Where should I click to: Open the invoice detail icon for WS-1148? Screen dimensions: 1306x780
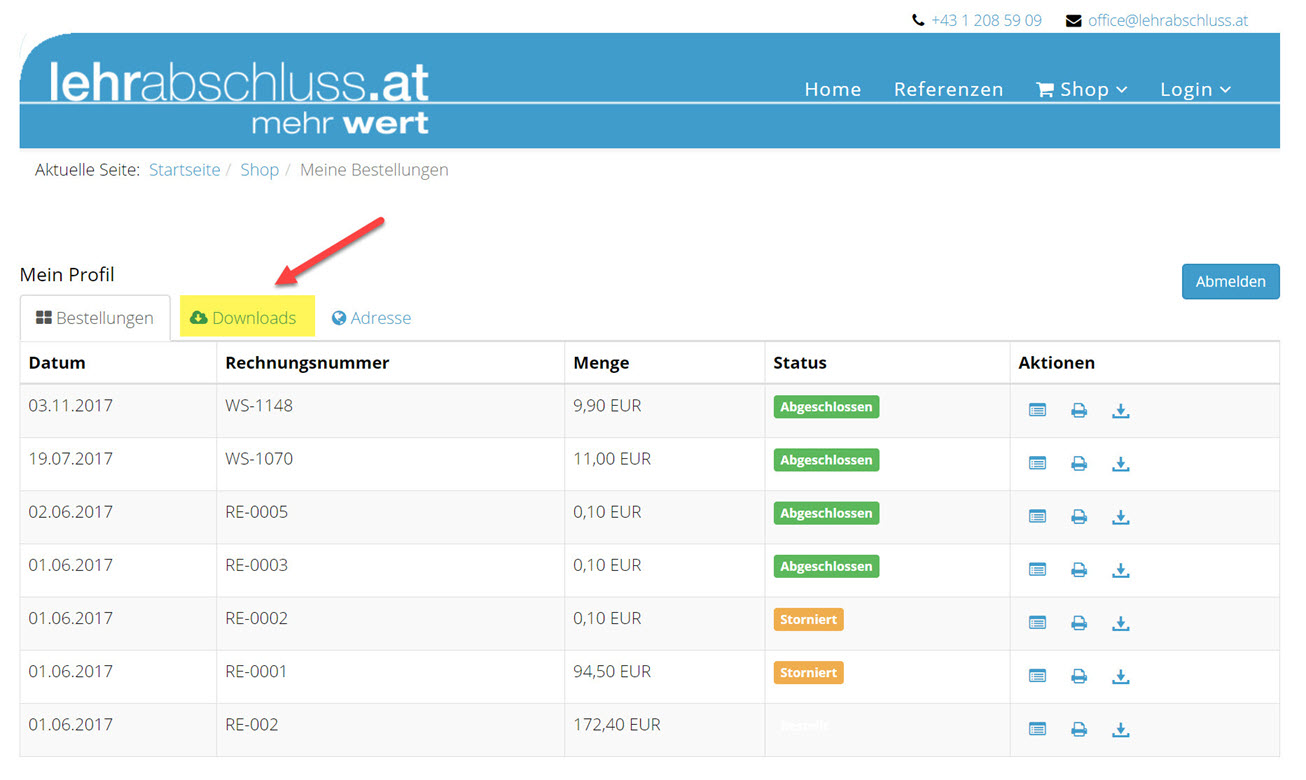tap(1037, 410)
